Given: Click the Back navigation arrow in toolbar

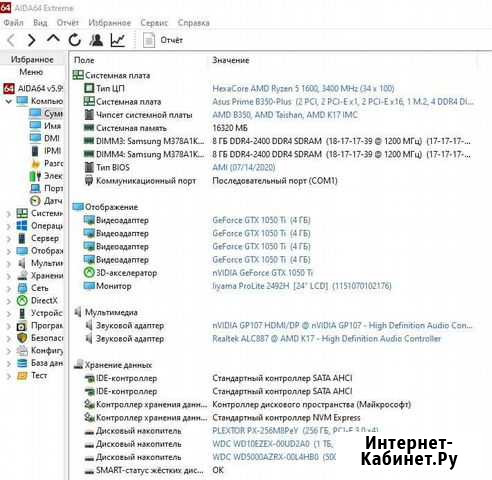Looking at the screenshot, I should (11, 40).
